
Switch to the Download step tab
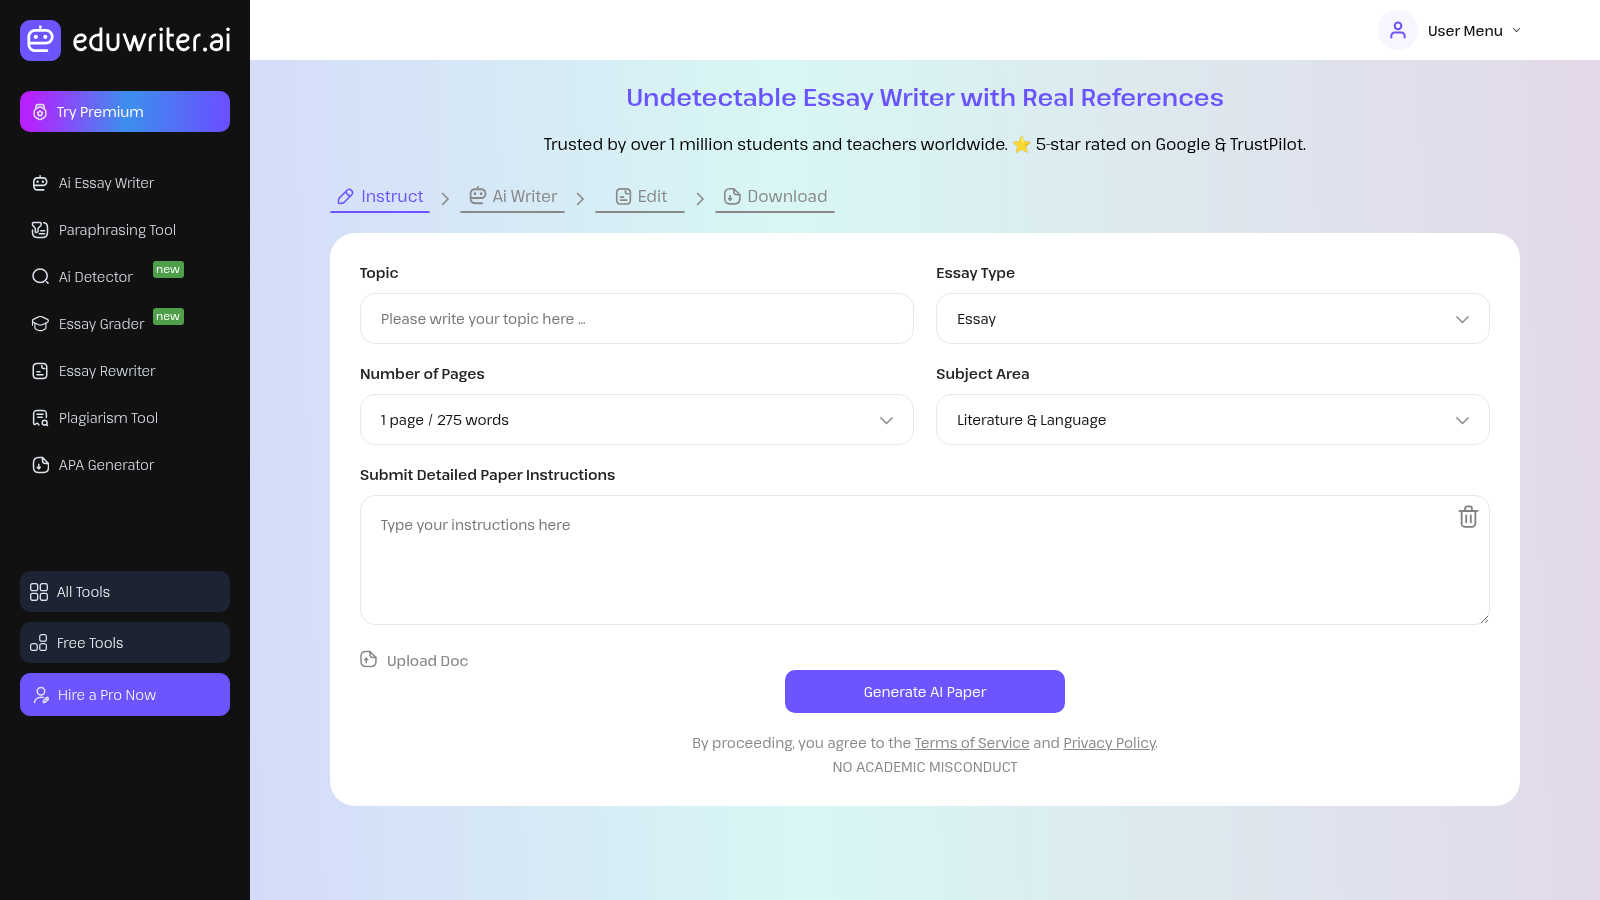[775, 197]
